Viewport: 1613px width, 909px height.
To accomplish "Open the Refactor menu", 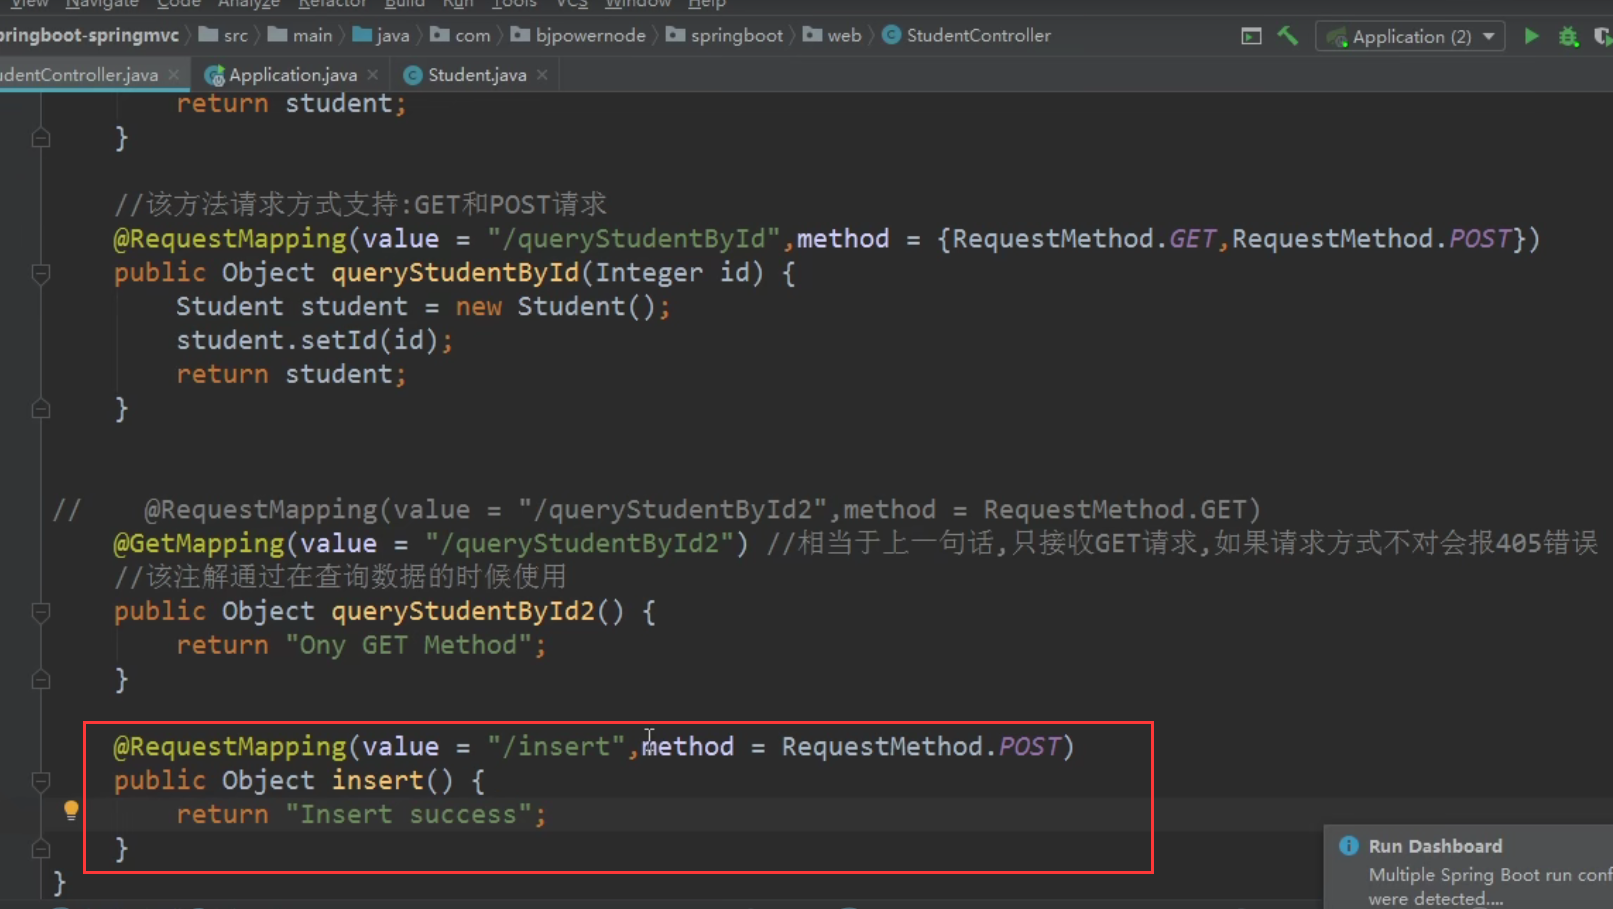I will coord(332,4).
